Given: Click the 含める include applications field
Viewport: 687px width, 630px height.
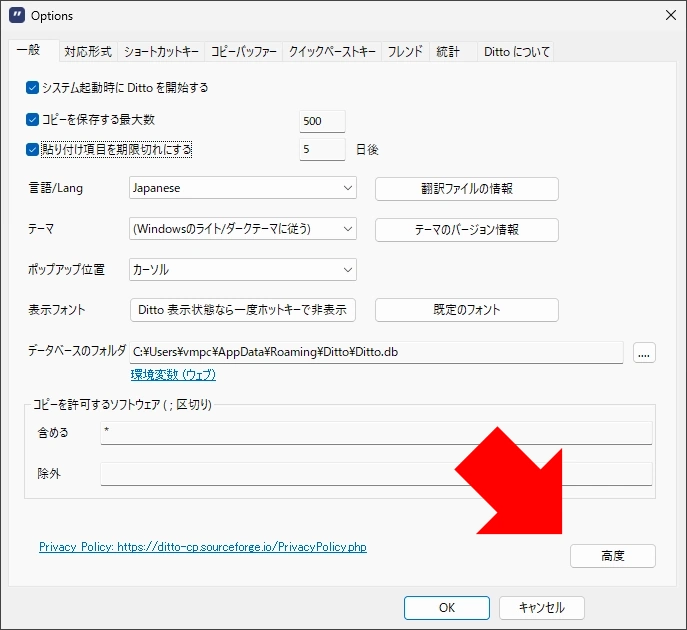Looking at the screenshot, I should click(x=376, y=432).
